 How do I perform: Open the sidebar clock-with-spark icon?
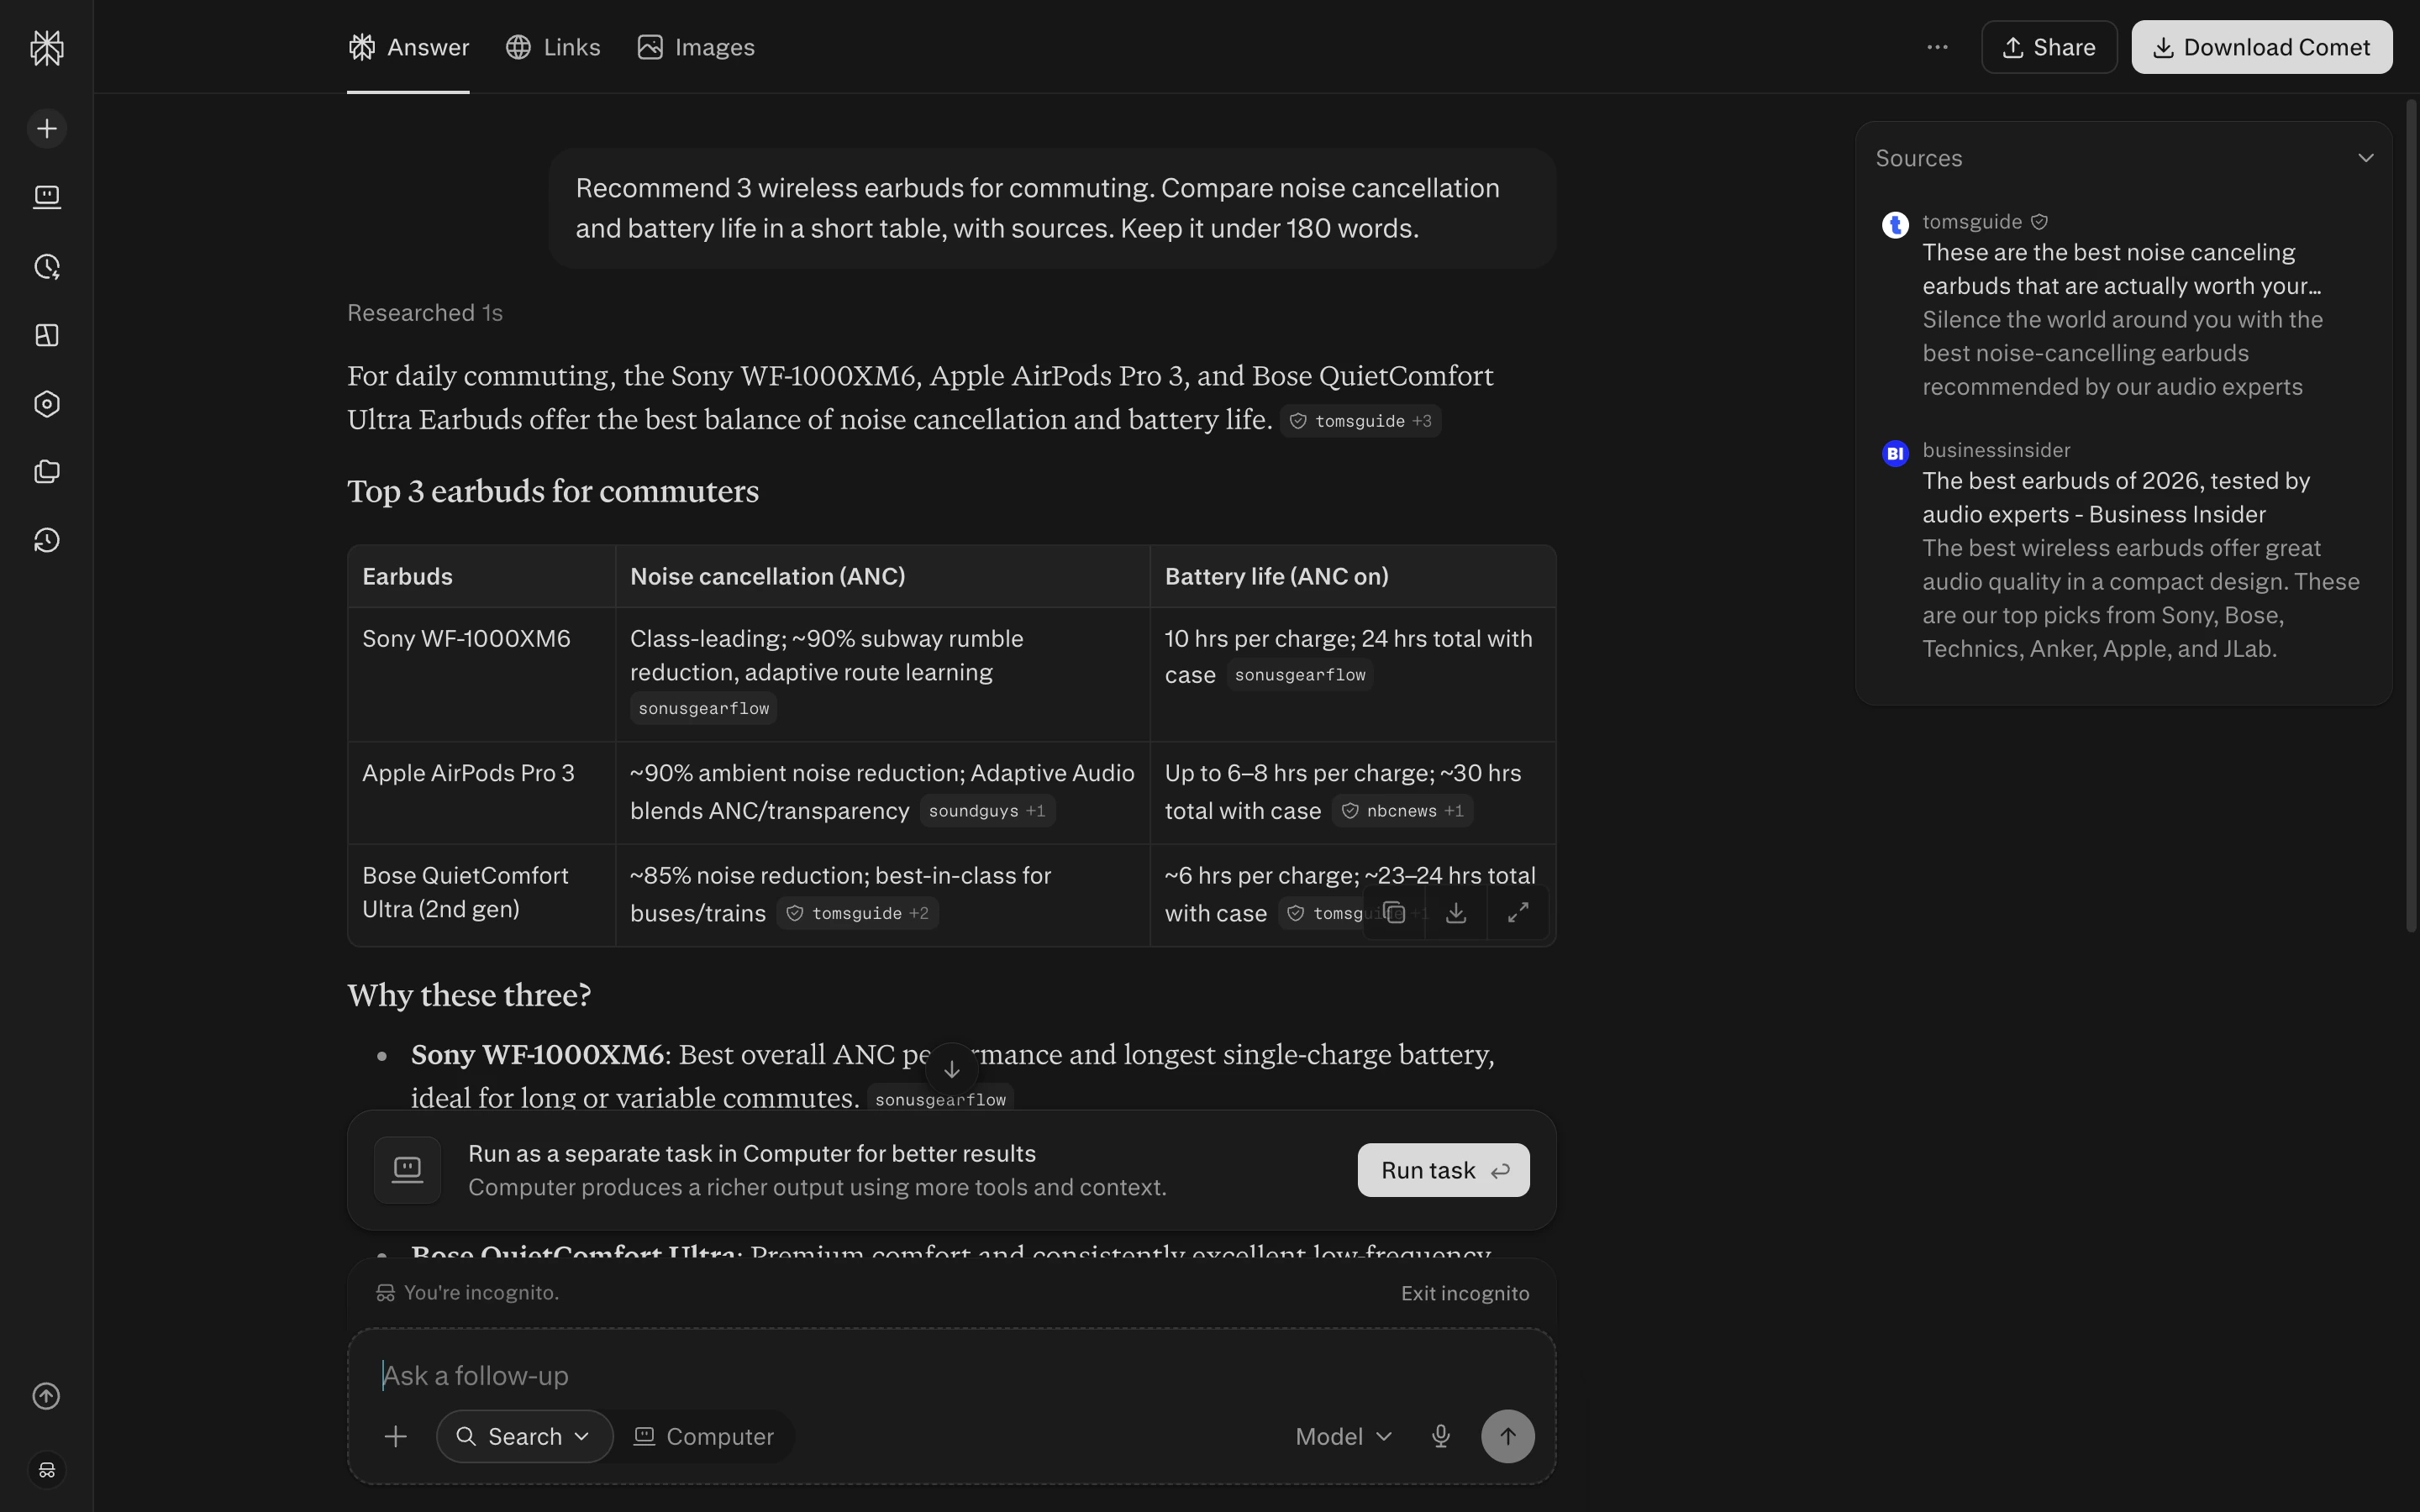coord(47,266)
